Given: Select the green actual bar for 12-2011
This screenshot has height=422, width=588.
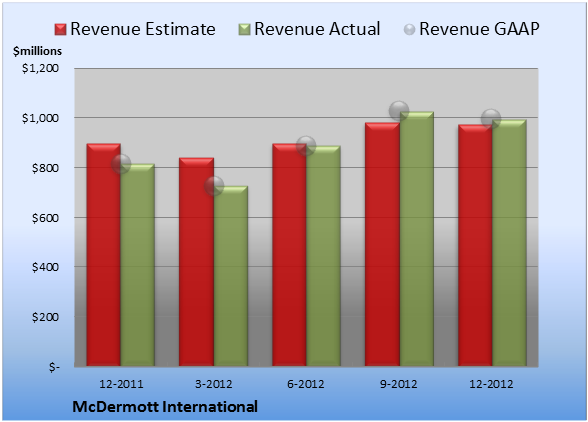Looking at the screenshot, I should (138, 265).
